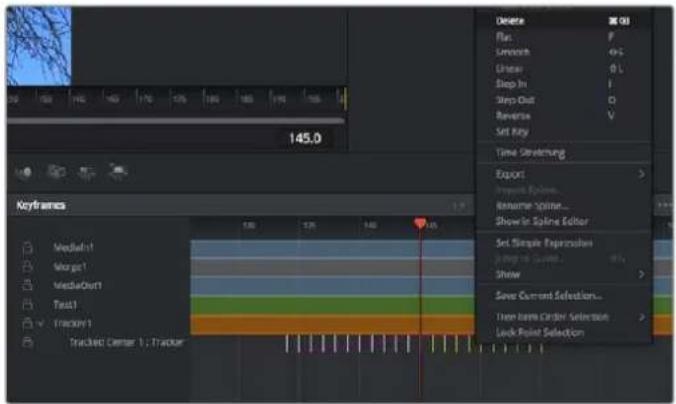Click the green Text1 segment bar
Image resolution: width=676 pixels, height=404 pixels.
tap(332, 306)
